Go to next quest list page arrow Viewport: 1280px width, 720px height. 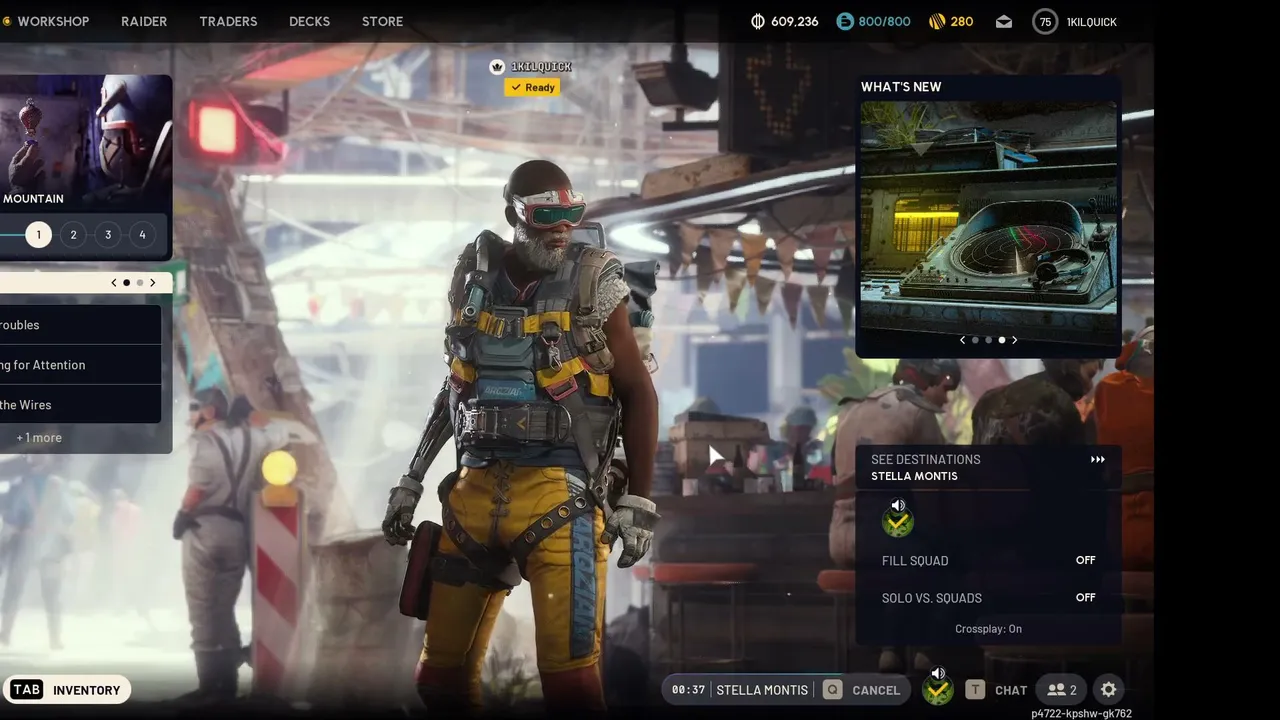pos(152,283)
